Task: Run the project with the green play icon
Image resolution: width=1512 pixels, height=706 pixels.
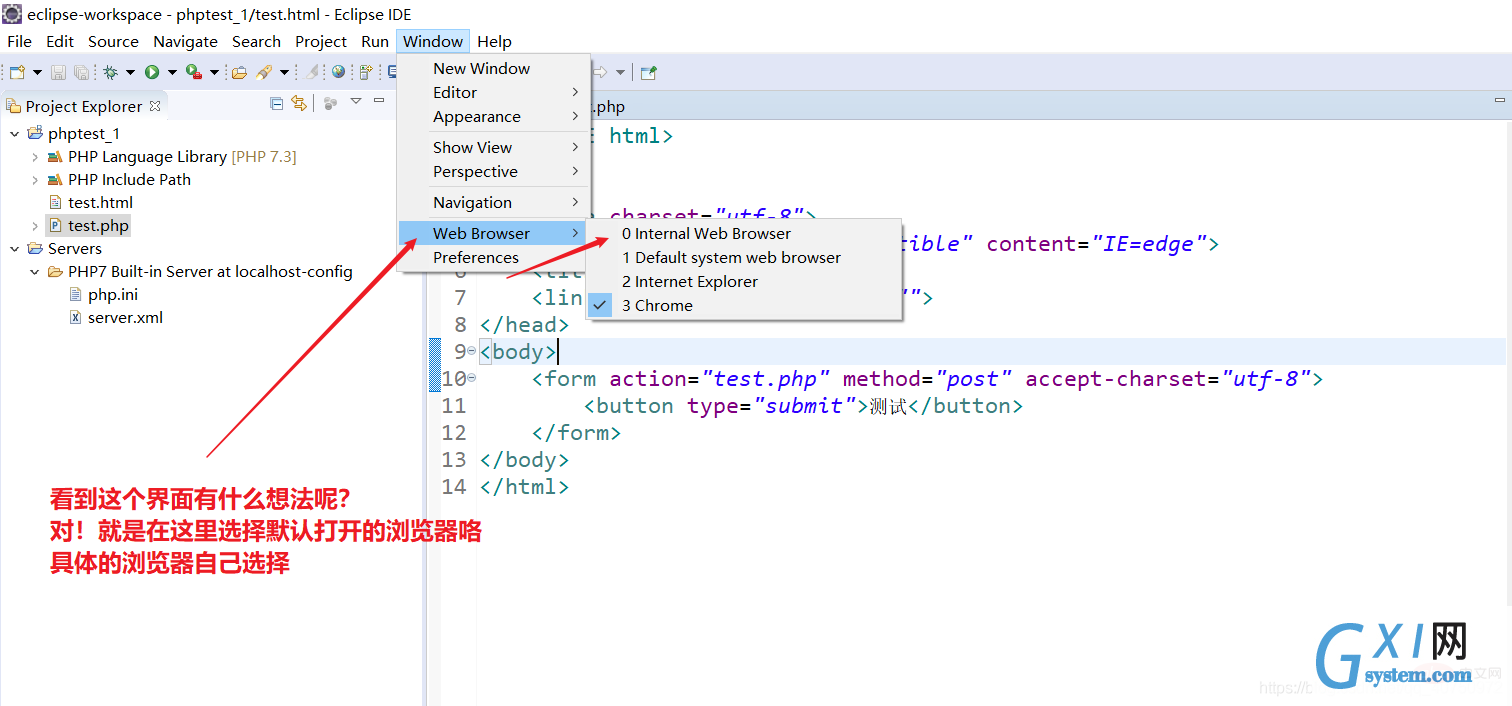Action: point(152,72)
